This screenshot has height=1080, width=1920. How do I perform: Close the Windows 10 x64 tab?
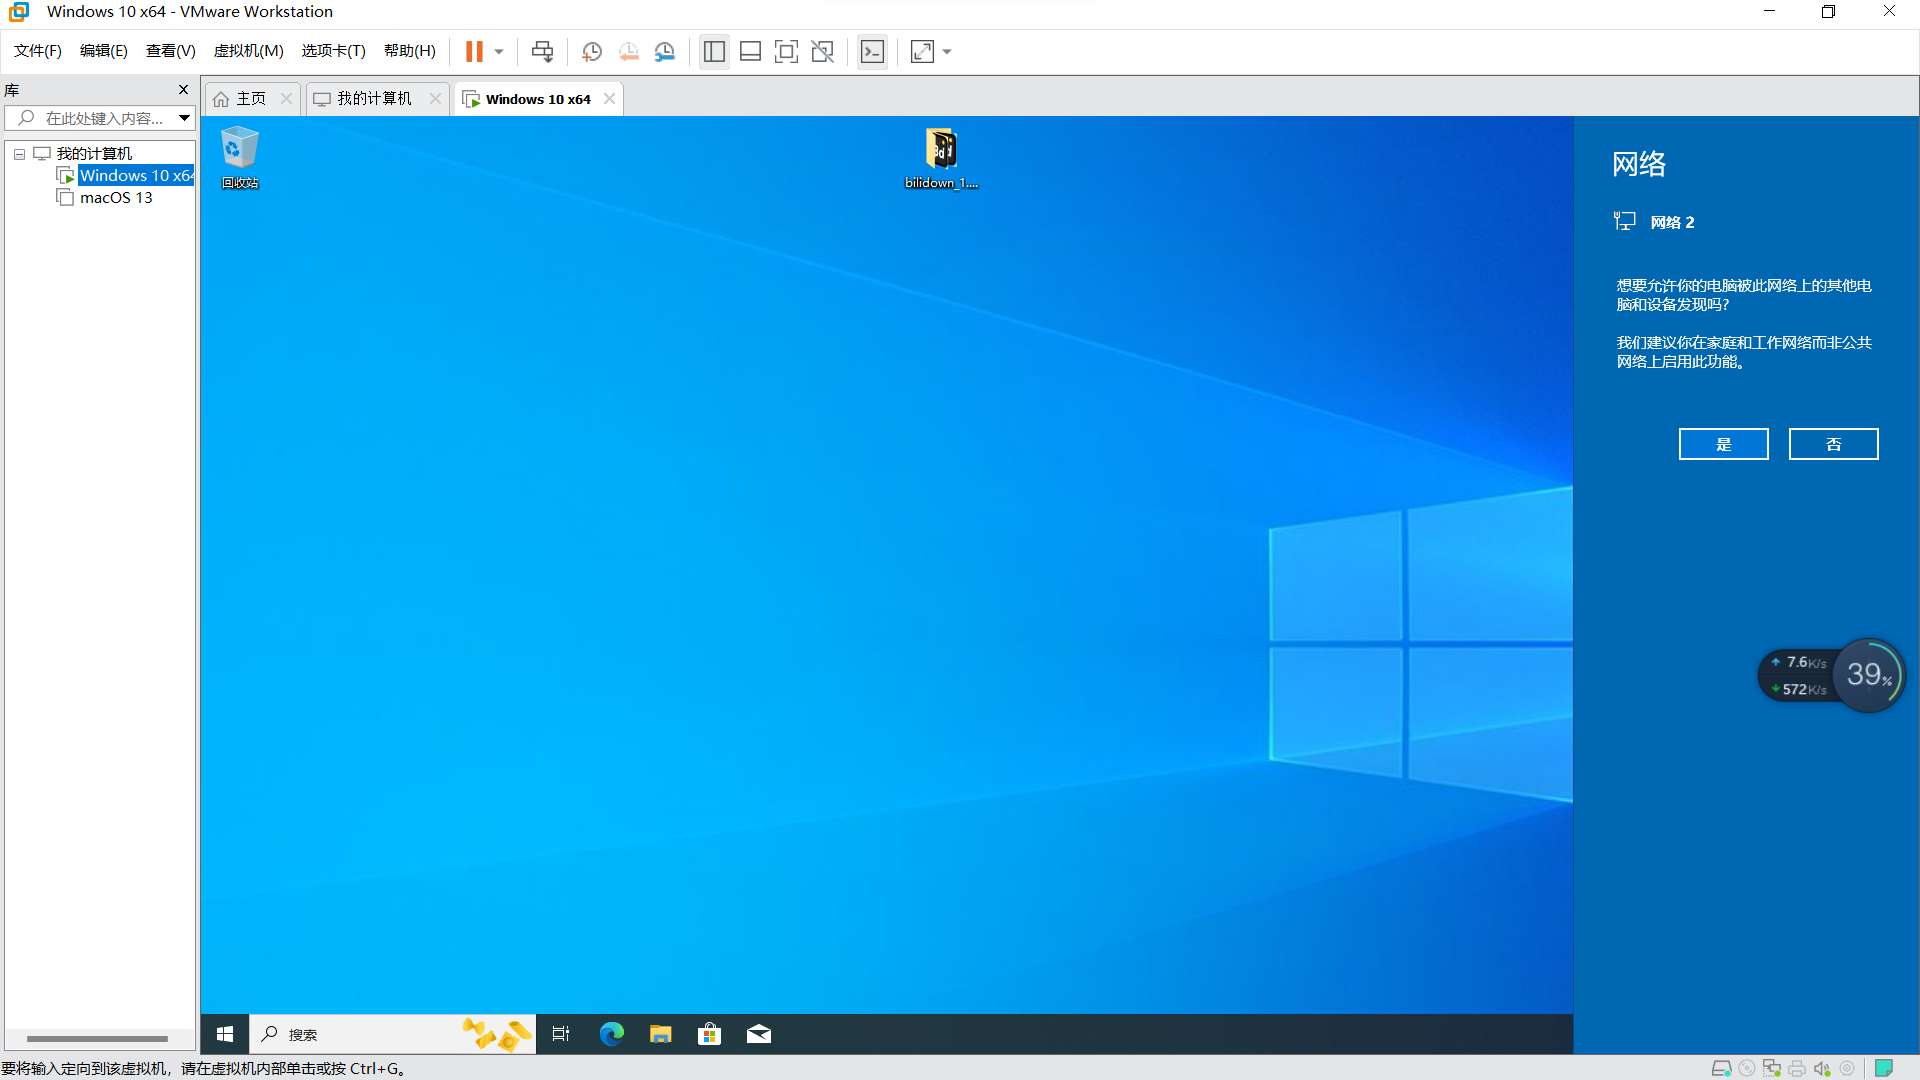609,98
